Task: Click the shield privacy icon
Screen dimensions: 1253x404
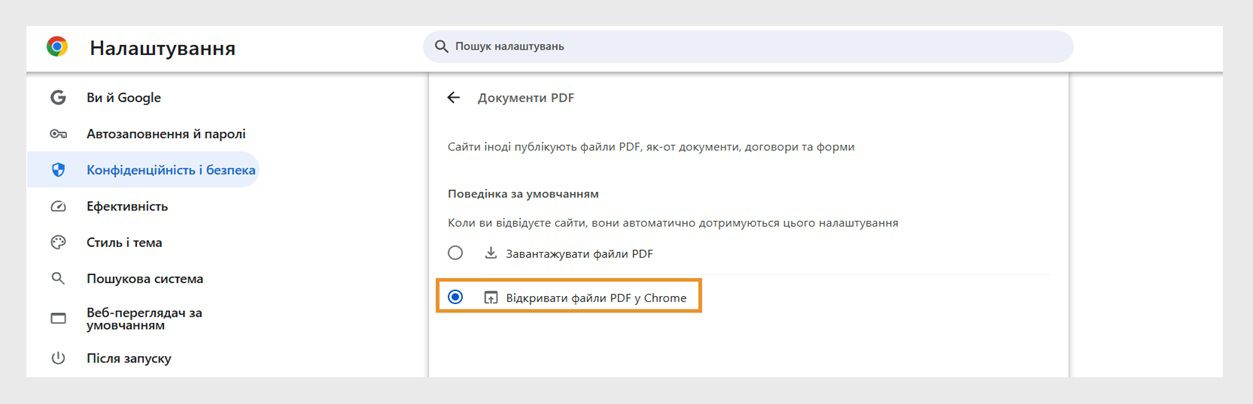Action: pos(58,170)
